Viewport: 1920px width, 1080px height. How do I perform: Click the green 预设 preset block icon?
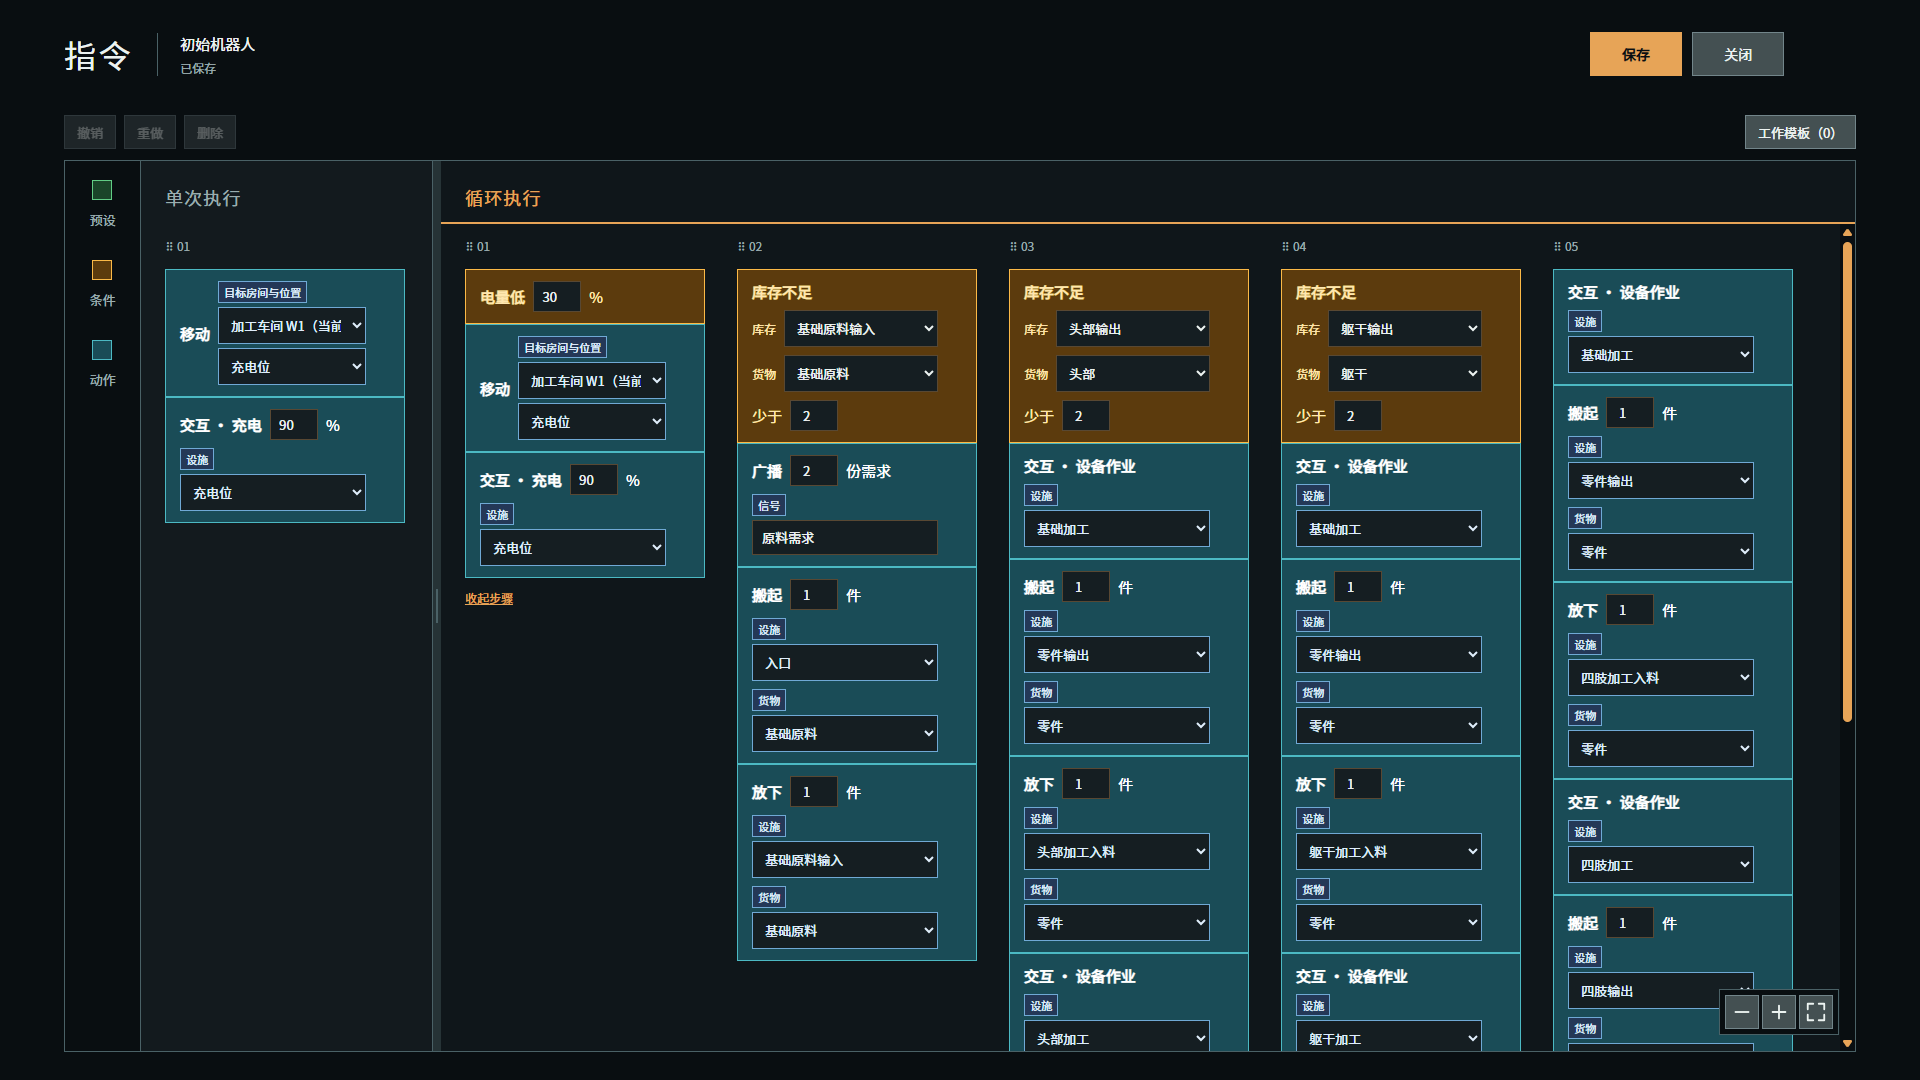click(102, 190)
